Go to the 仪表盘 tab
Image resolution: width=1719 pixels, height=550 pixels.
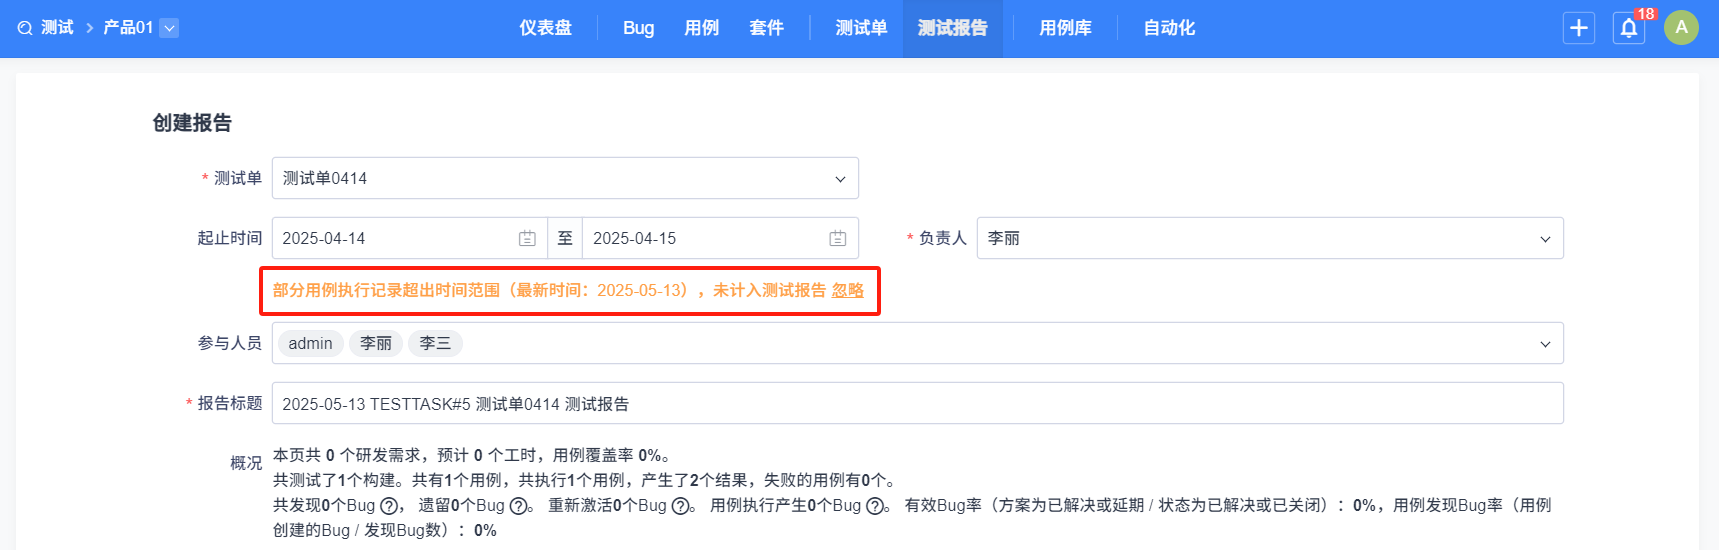(545, 28)
